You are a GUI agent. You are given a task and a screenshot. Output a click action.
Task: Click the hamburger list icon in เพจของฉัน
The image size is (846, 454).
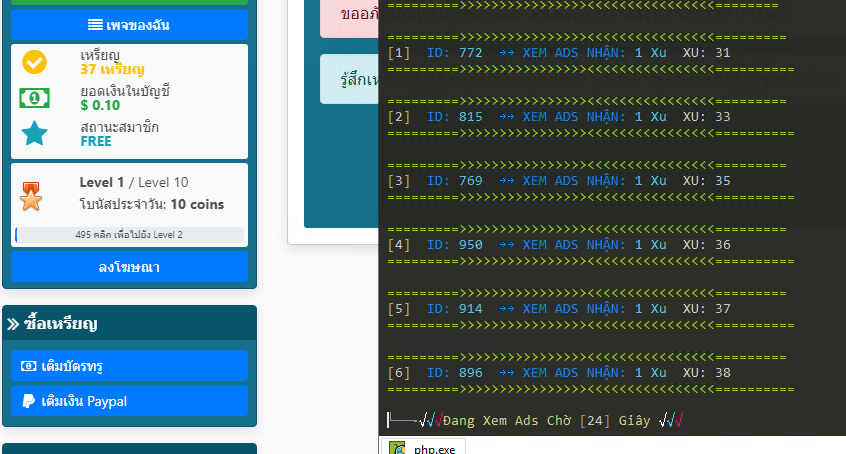[95, 25]
